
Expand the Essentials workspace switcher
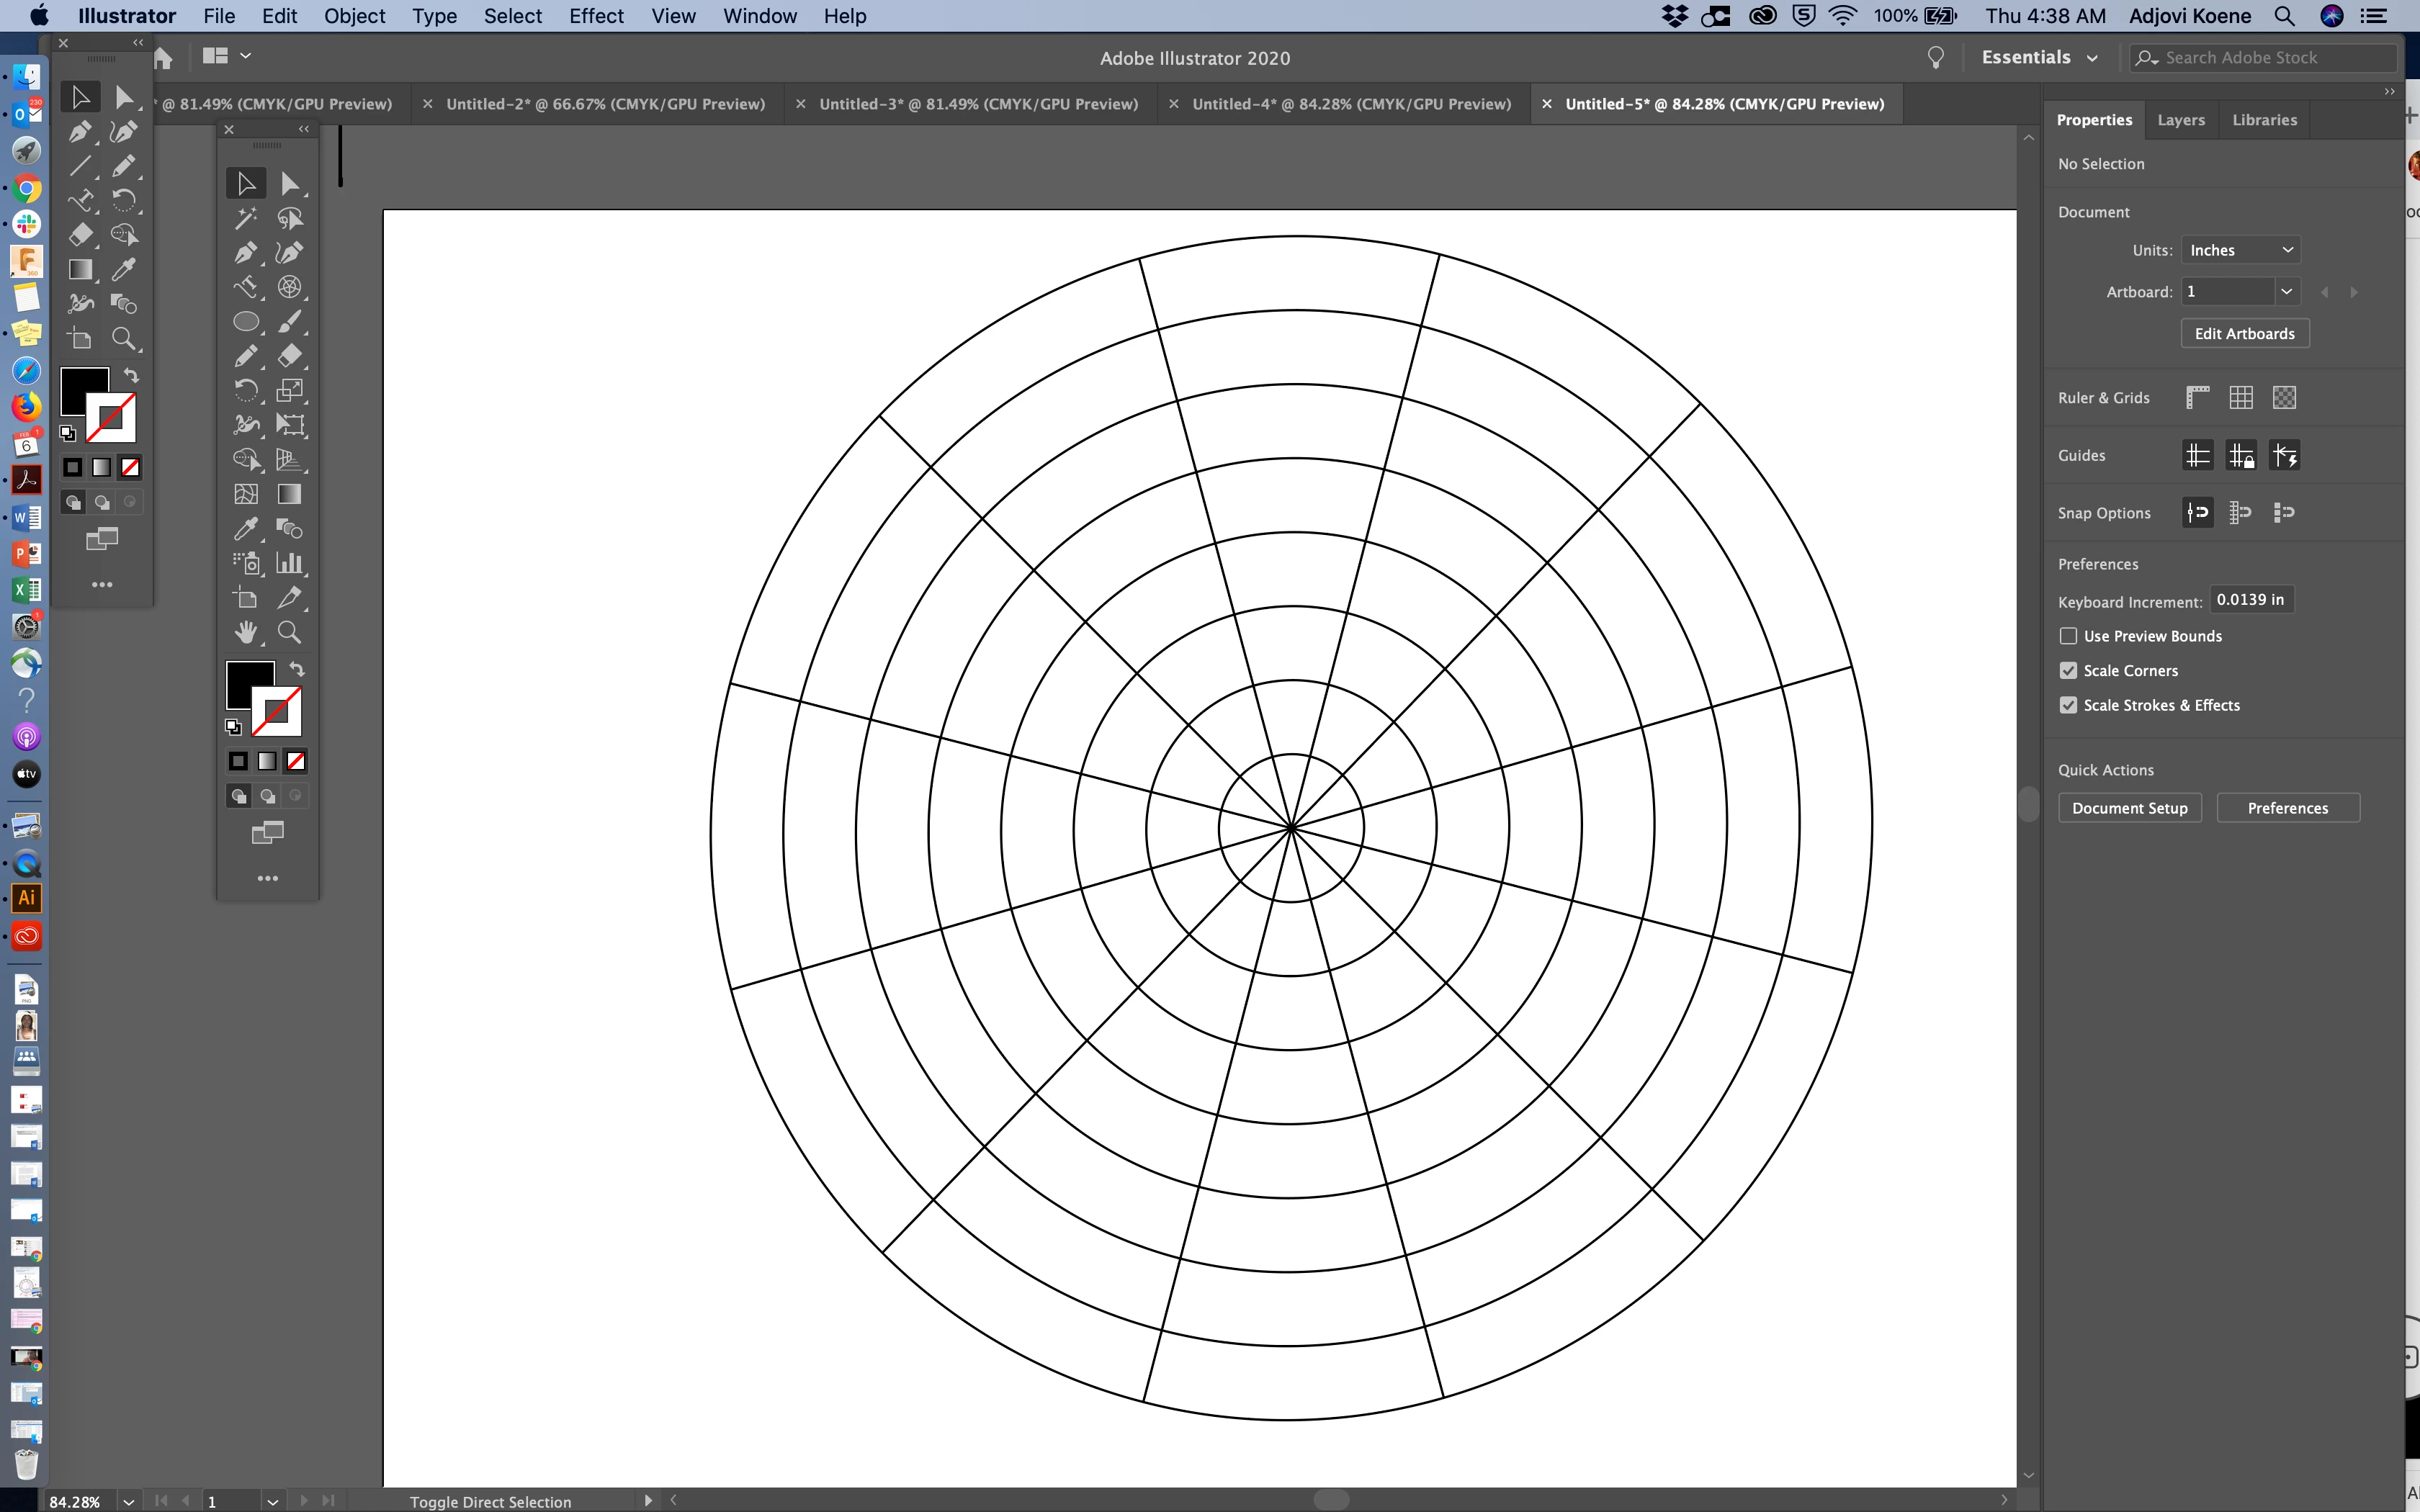(2039, 57)
